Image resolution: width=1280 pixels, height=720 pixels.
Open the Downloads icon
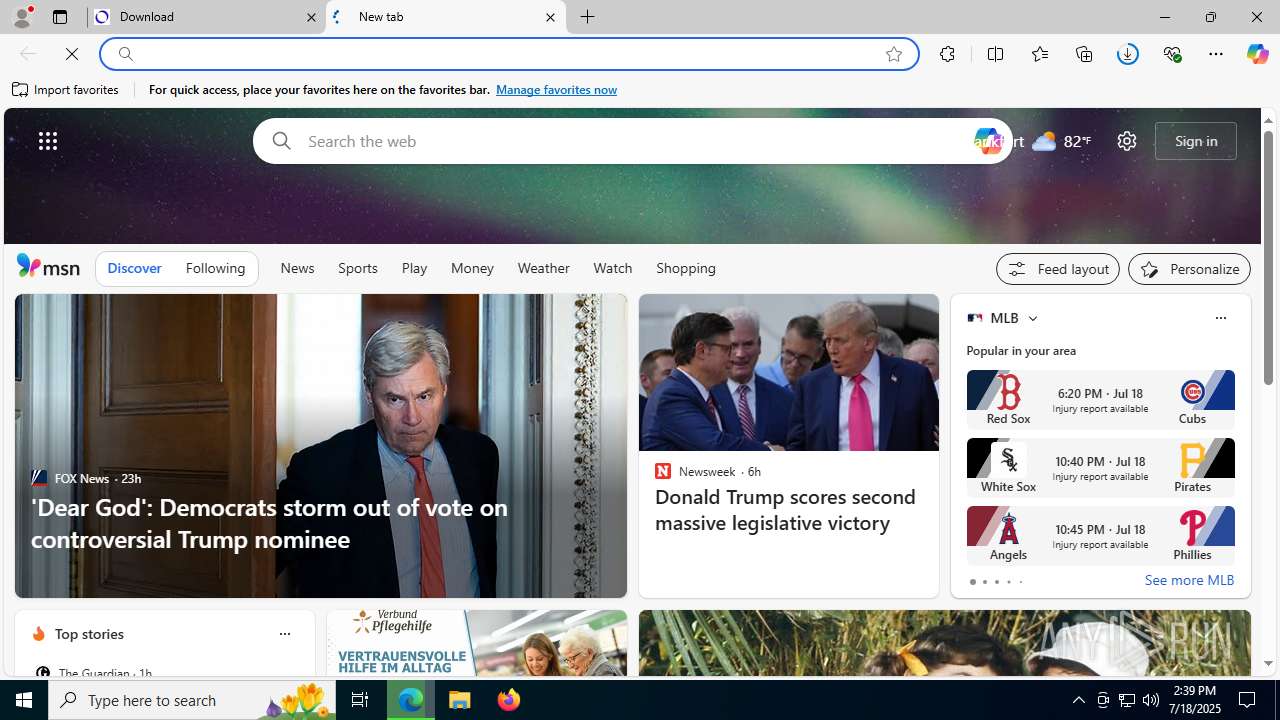click(x=1128, y=54)
